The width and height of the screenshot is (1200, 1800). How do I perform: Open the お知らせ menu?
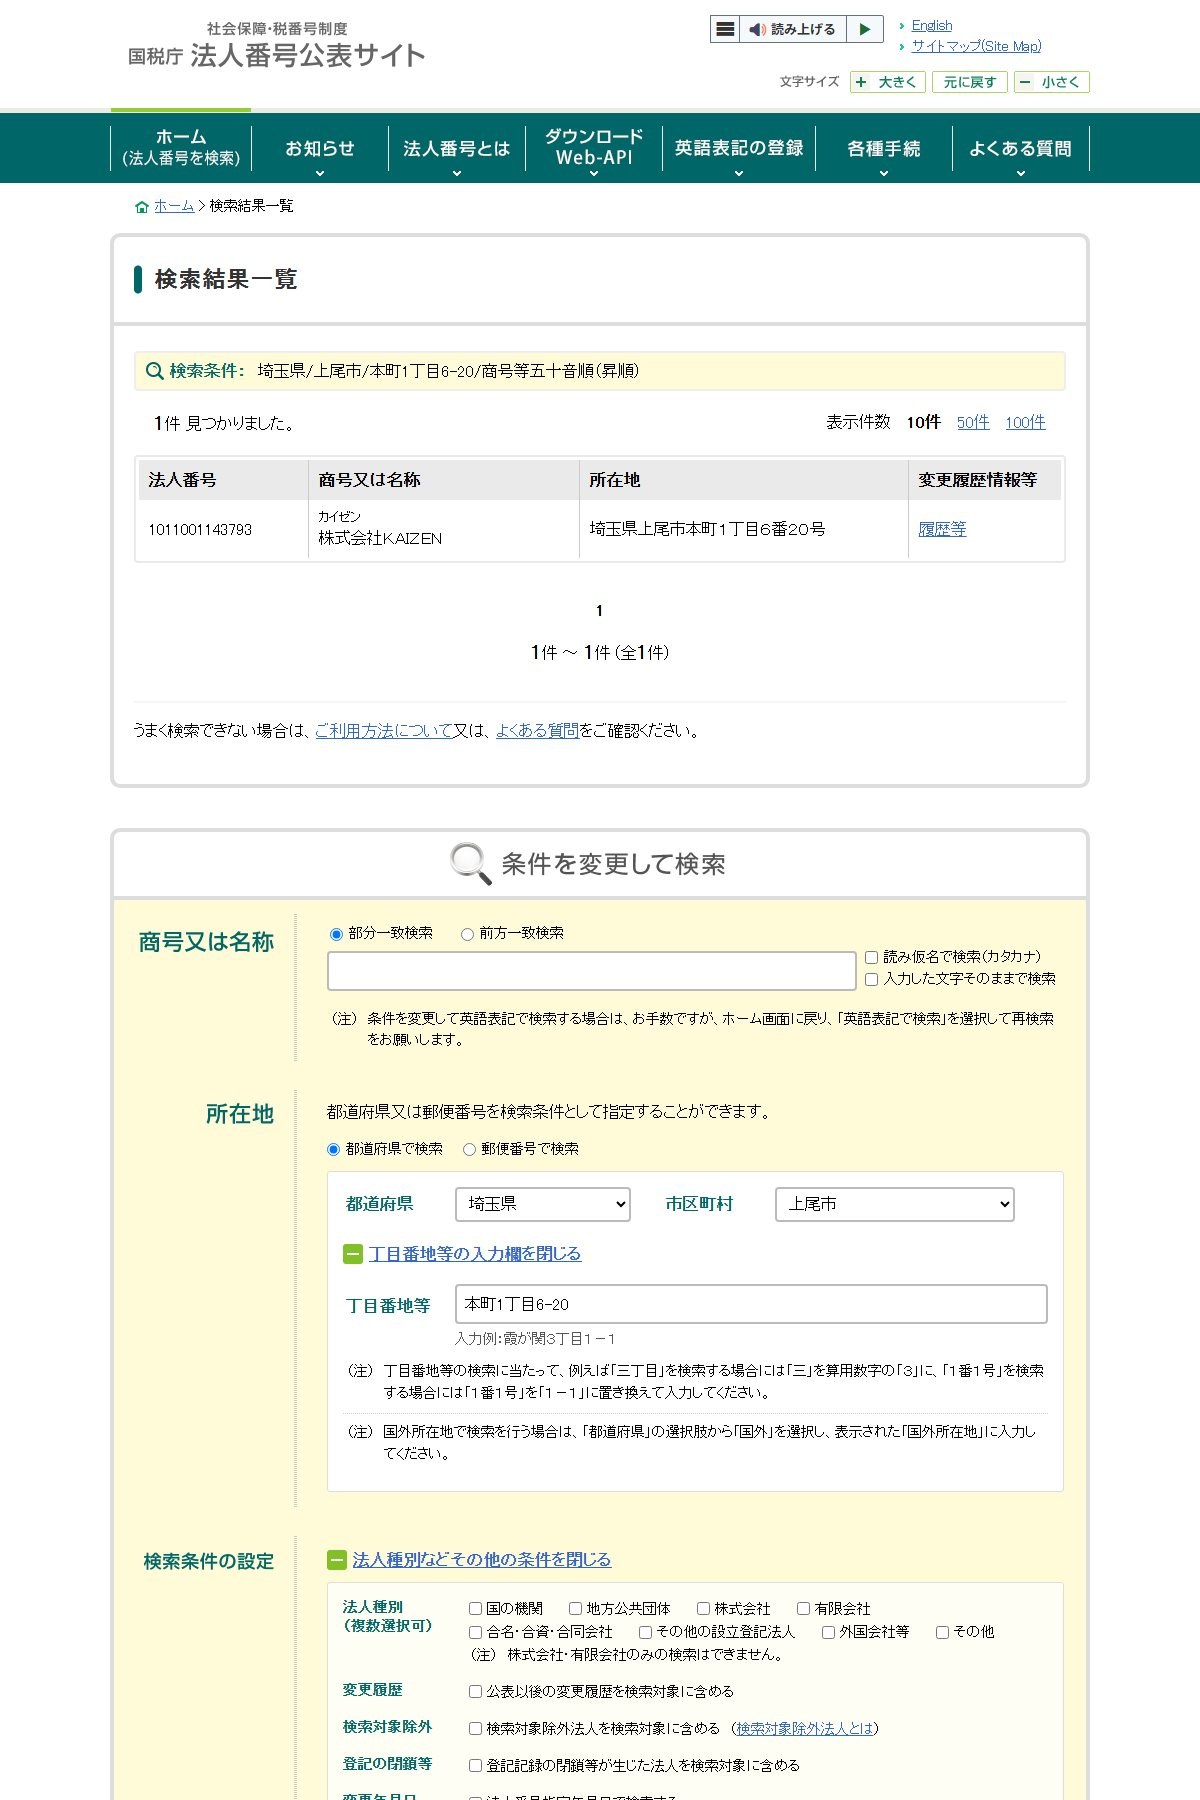click(x=320, y=148)
